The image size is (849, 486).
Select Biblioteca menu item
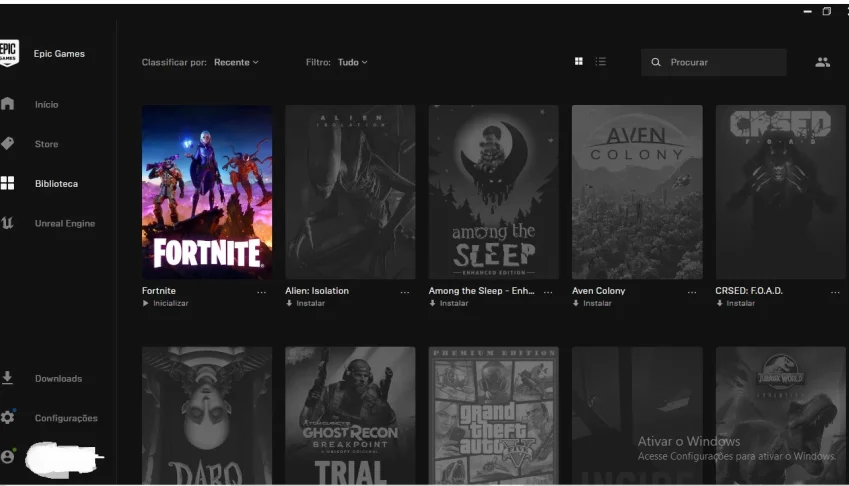56,183
